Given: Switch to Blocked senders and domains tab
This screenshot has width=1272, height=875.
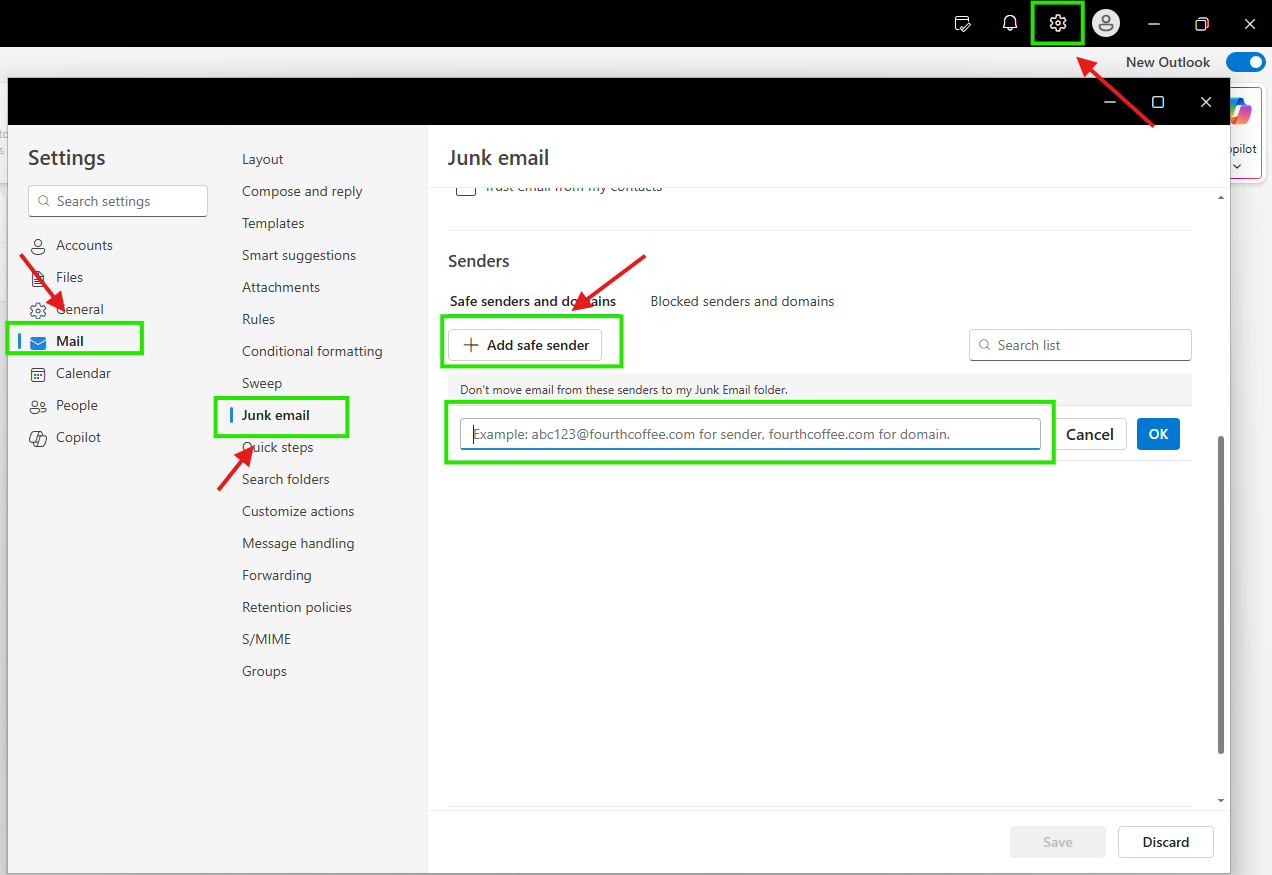Looking at the screenshot, I should pyautogui.click(x=742, y=301).
